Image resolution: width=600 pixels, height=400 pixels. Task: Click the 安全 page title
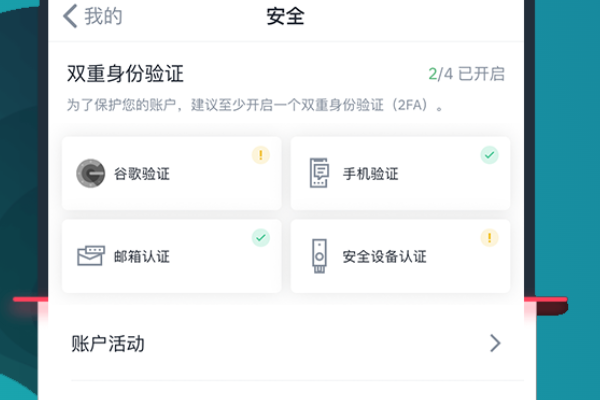pos(286,16)
